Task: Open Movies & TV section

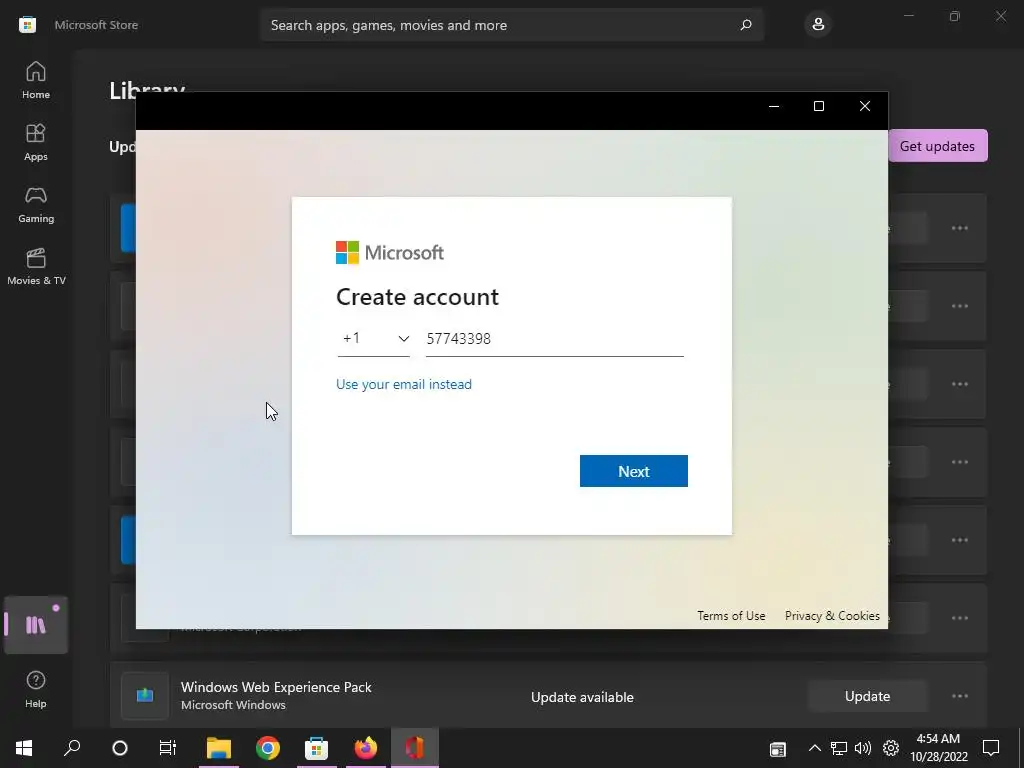Action: point(36,266)
